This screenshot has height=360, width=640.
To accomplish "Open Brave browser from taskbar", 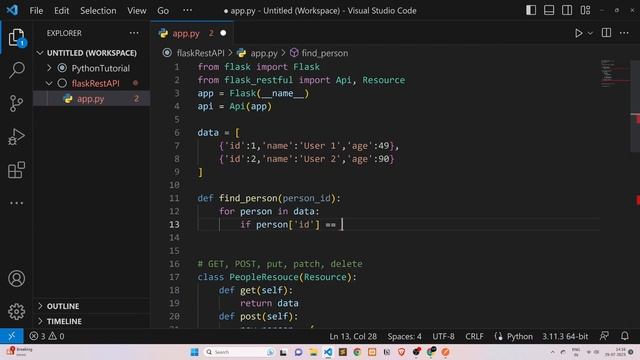I will [x=401, y=352].
